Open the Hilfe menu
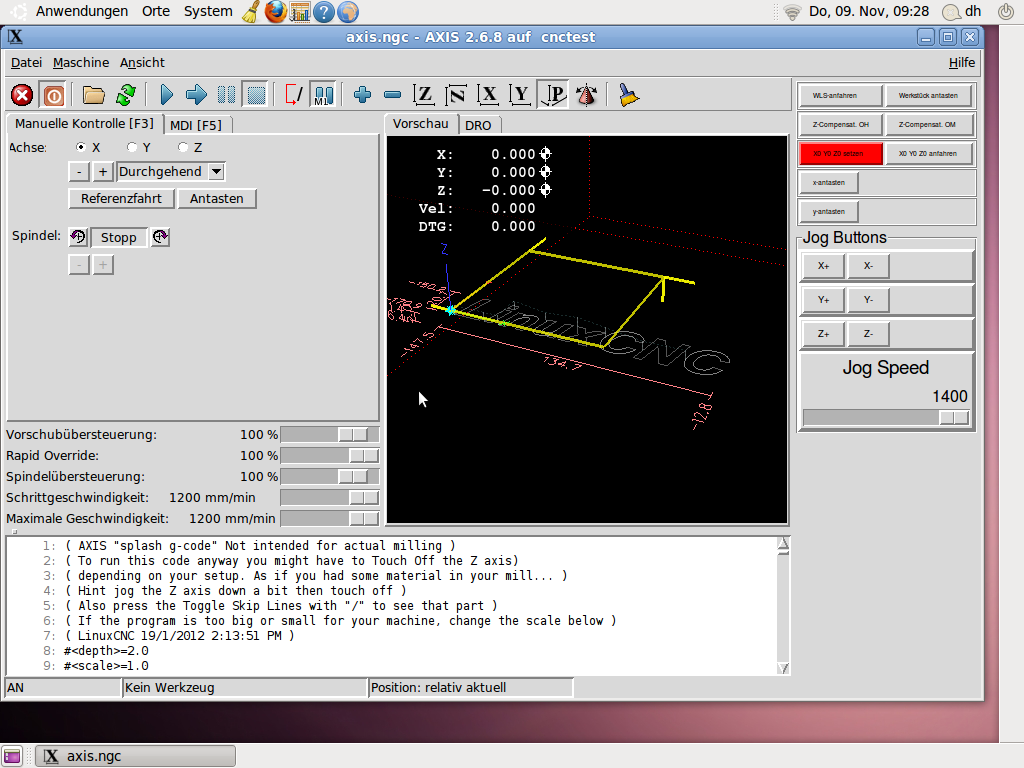Viewport: 1024px width, 768px height. [x=961, y=63]
